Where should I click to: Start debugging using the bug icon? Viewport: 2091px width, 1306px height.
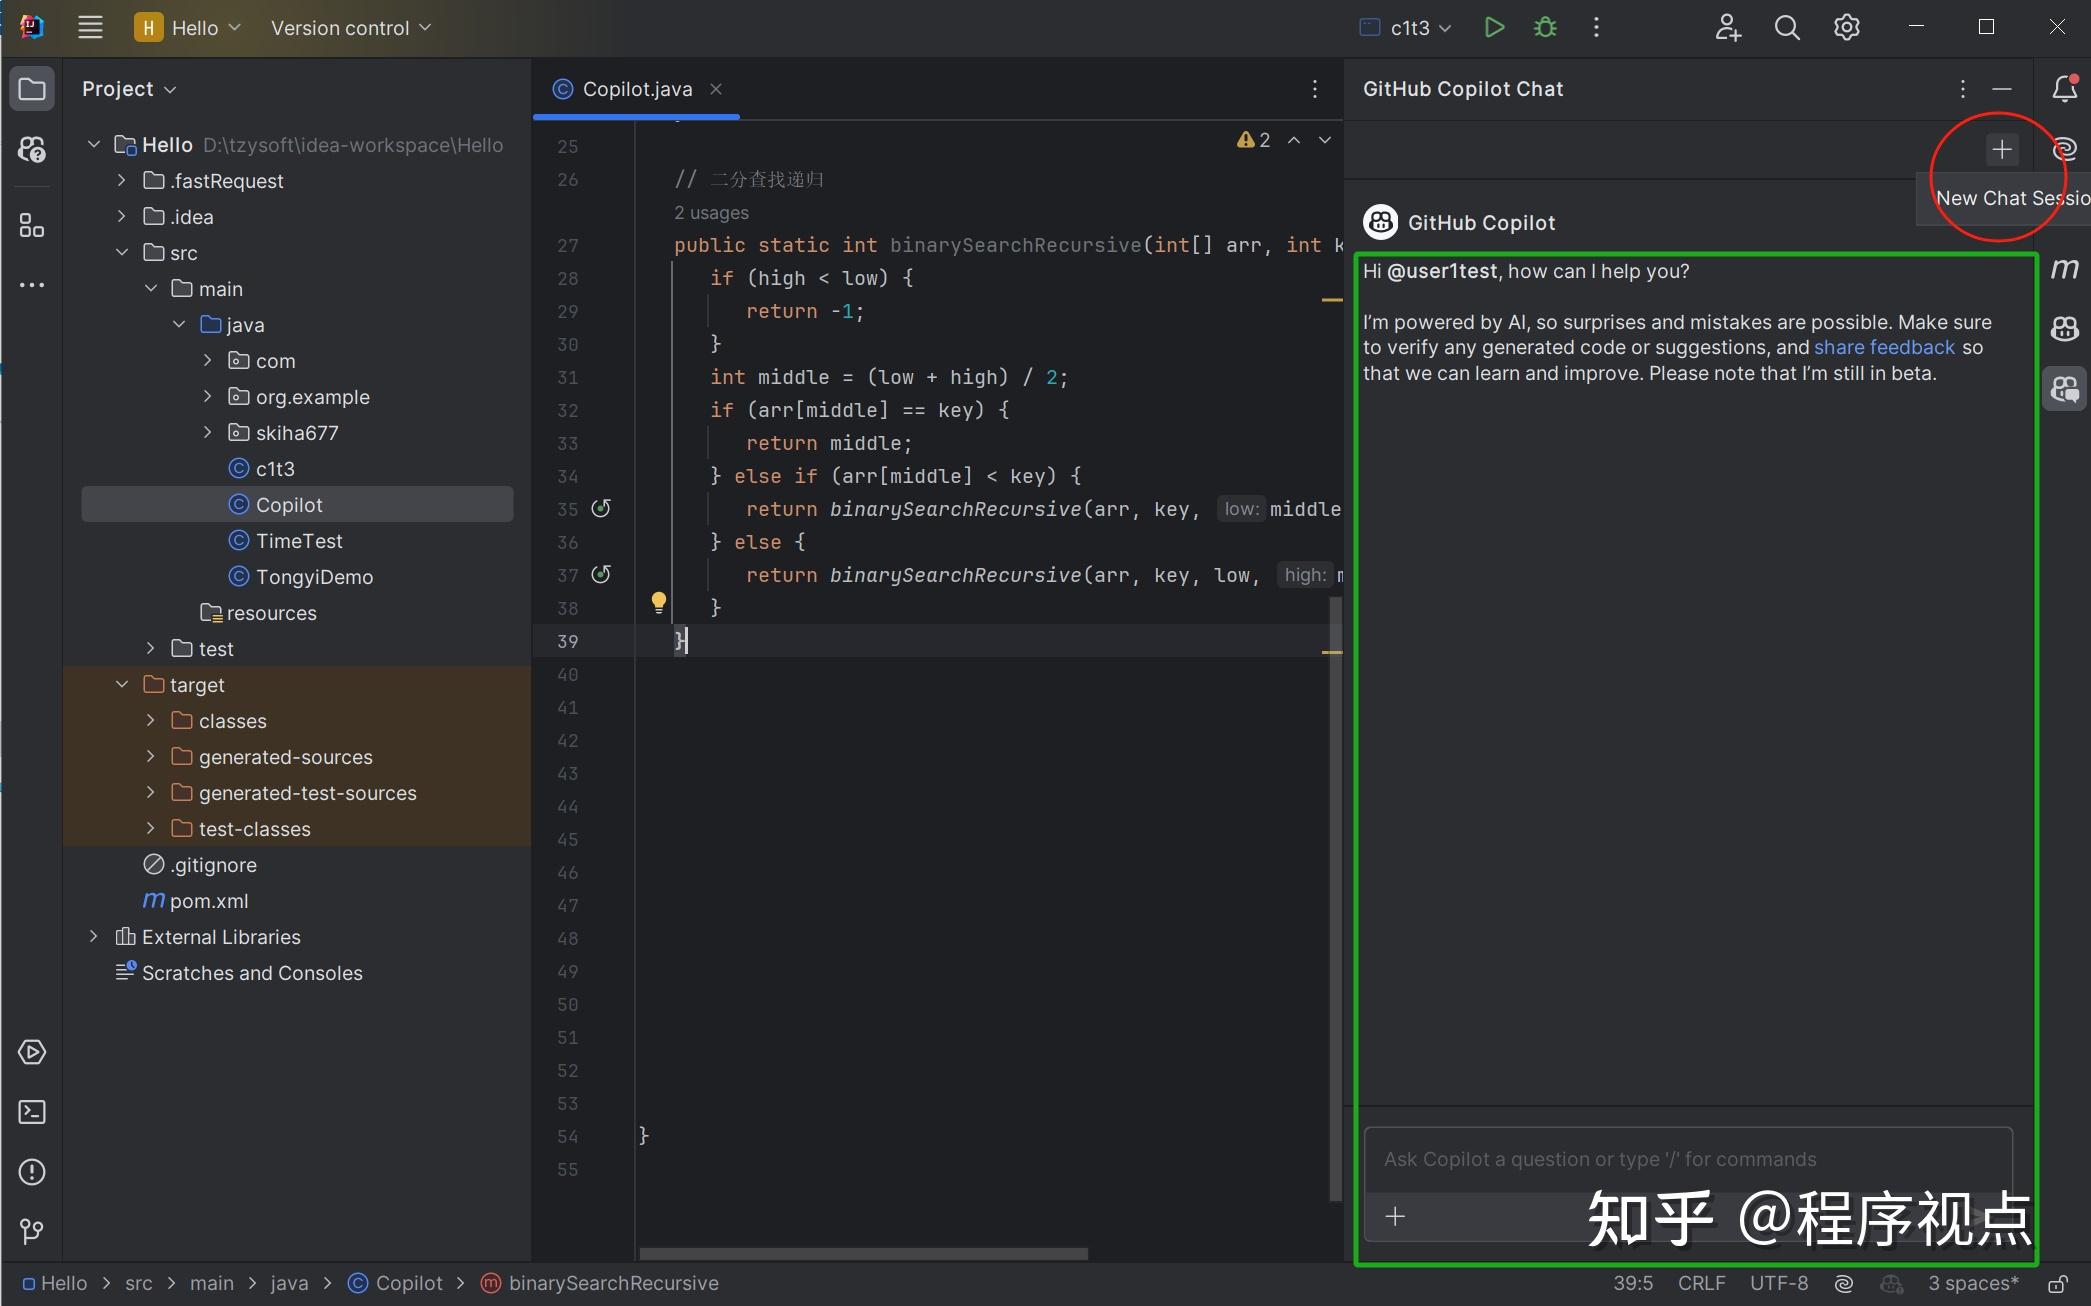(1544, 27)
